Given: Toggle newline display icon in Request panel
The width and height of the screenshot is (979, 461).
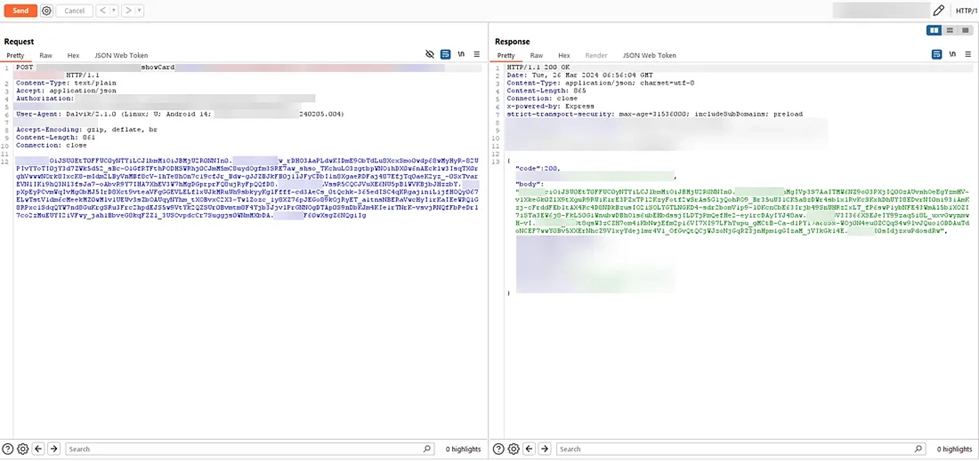Looking at the screenshot, I should pos(461,55).
